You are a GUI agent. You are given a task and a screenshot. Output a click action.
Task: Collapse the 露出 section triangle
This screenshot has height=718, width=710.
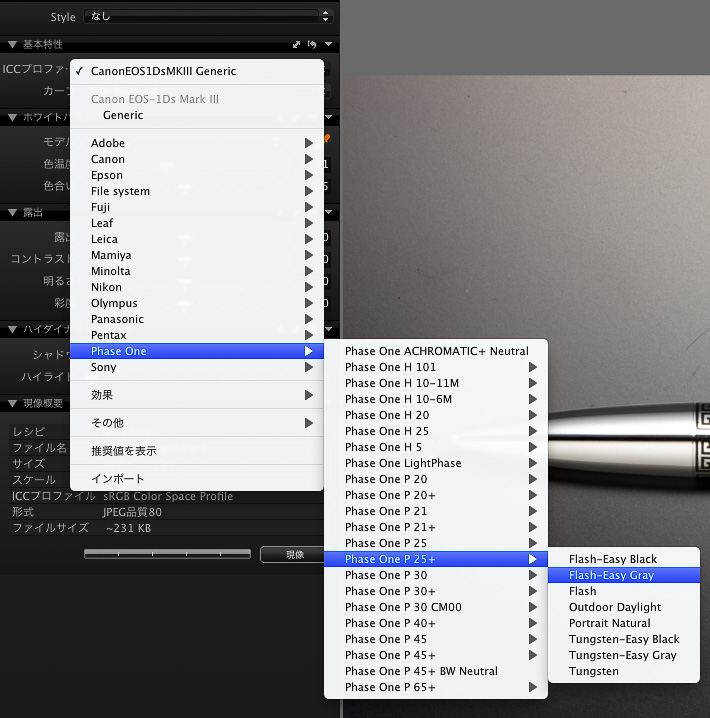[x=12, y=213]
